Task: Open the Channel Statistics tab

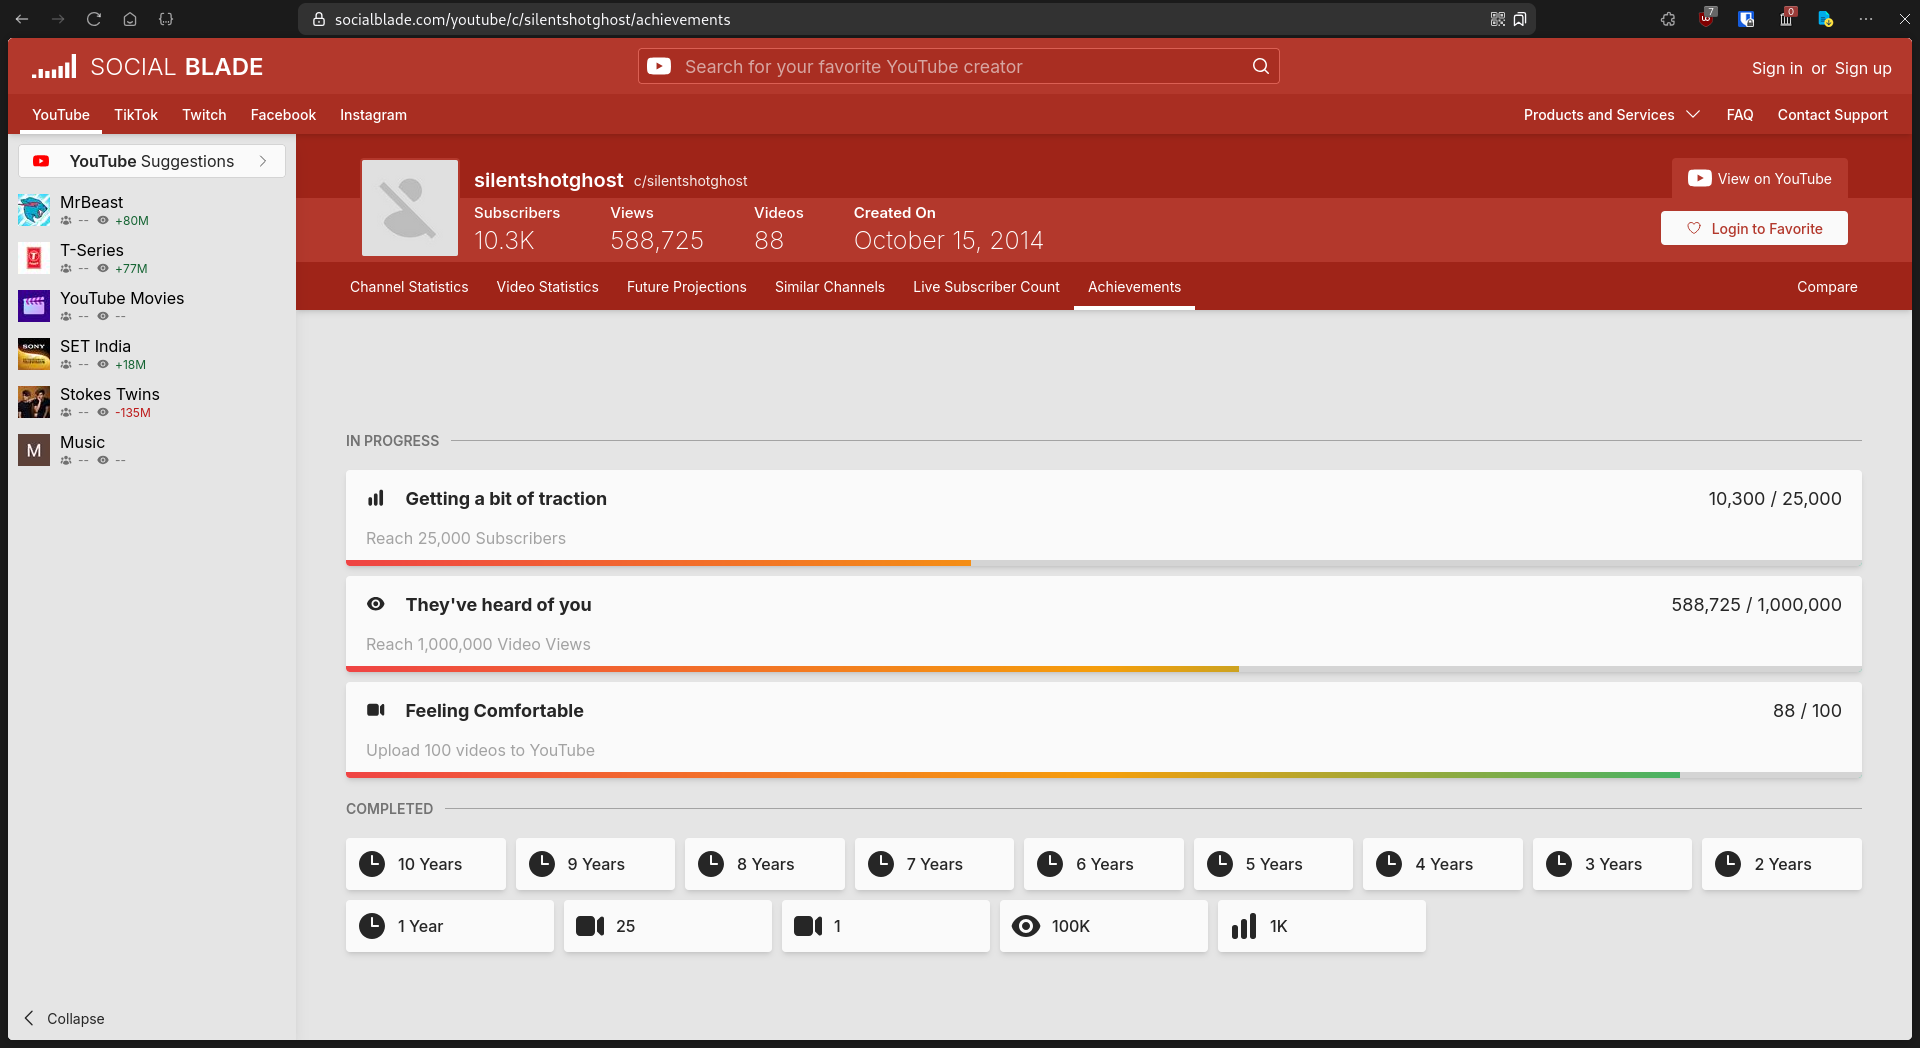Action: [409, 287]
